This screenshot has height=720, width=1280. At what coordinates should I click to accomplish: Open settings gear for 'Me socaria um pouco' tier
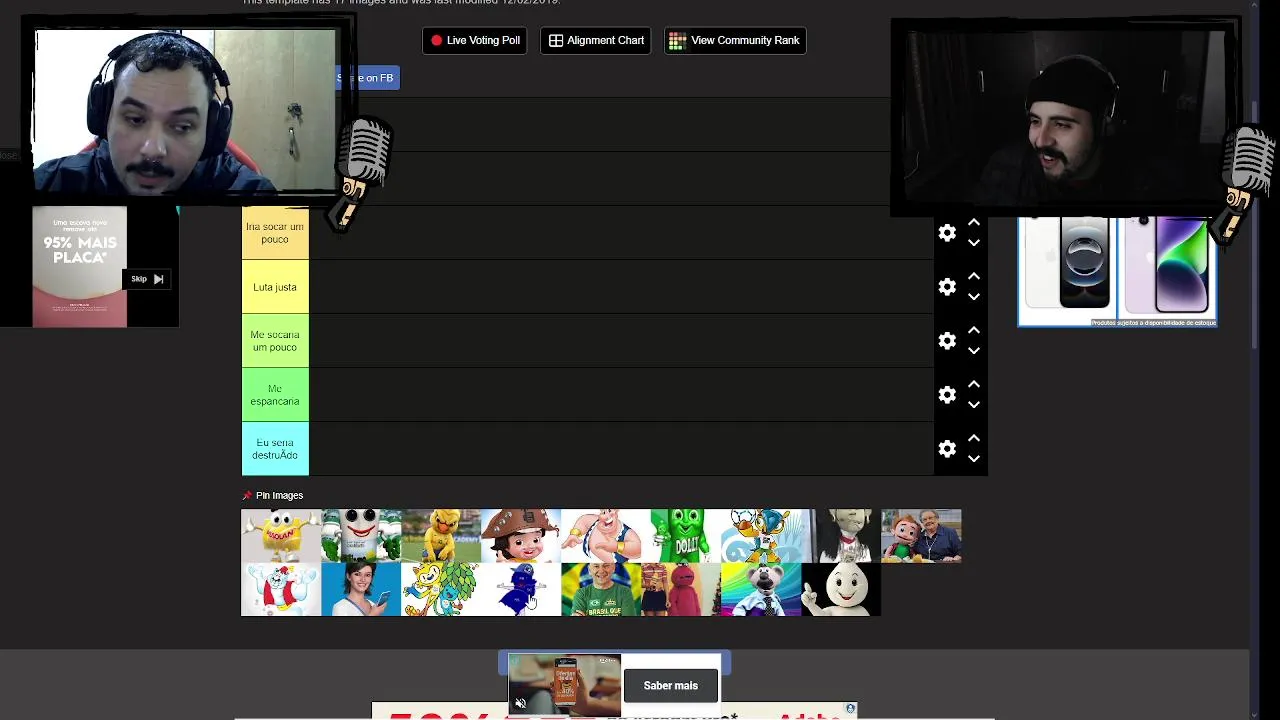point(947,341)
